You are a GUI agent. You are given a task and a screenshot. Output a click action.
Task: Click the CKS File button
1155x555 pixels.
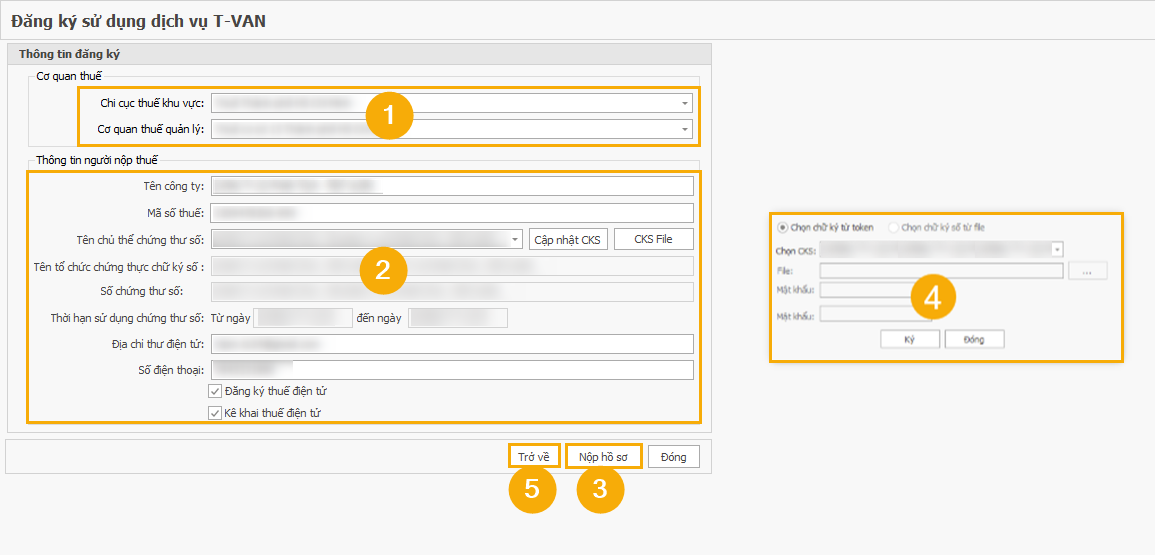pyautogui.click(x=653, y=240)
